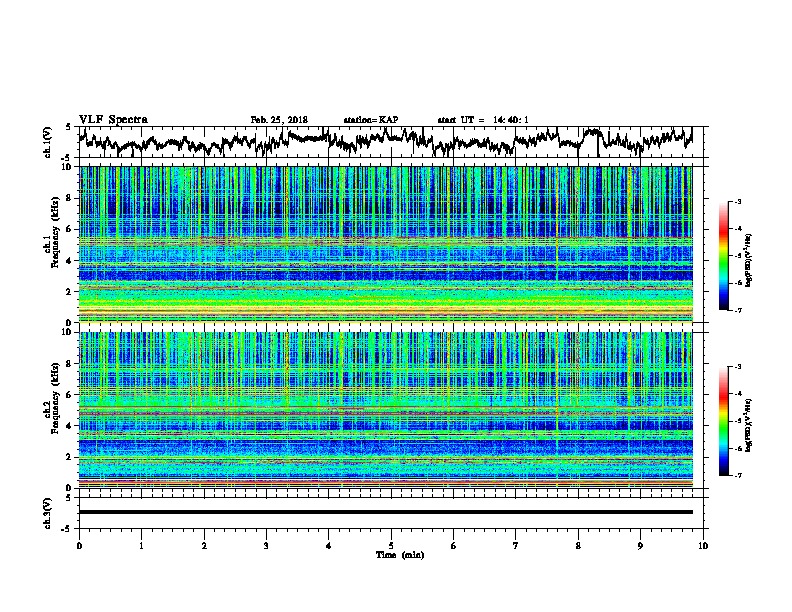This screenshot has width=792, height=612.
Task: Click the black ch.3(V) flat trace line
Action: (x=385, y=512)
